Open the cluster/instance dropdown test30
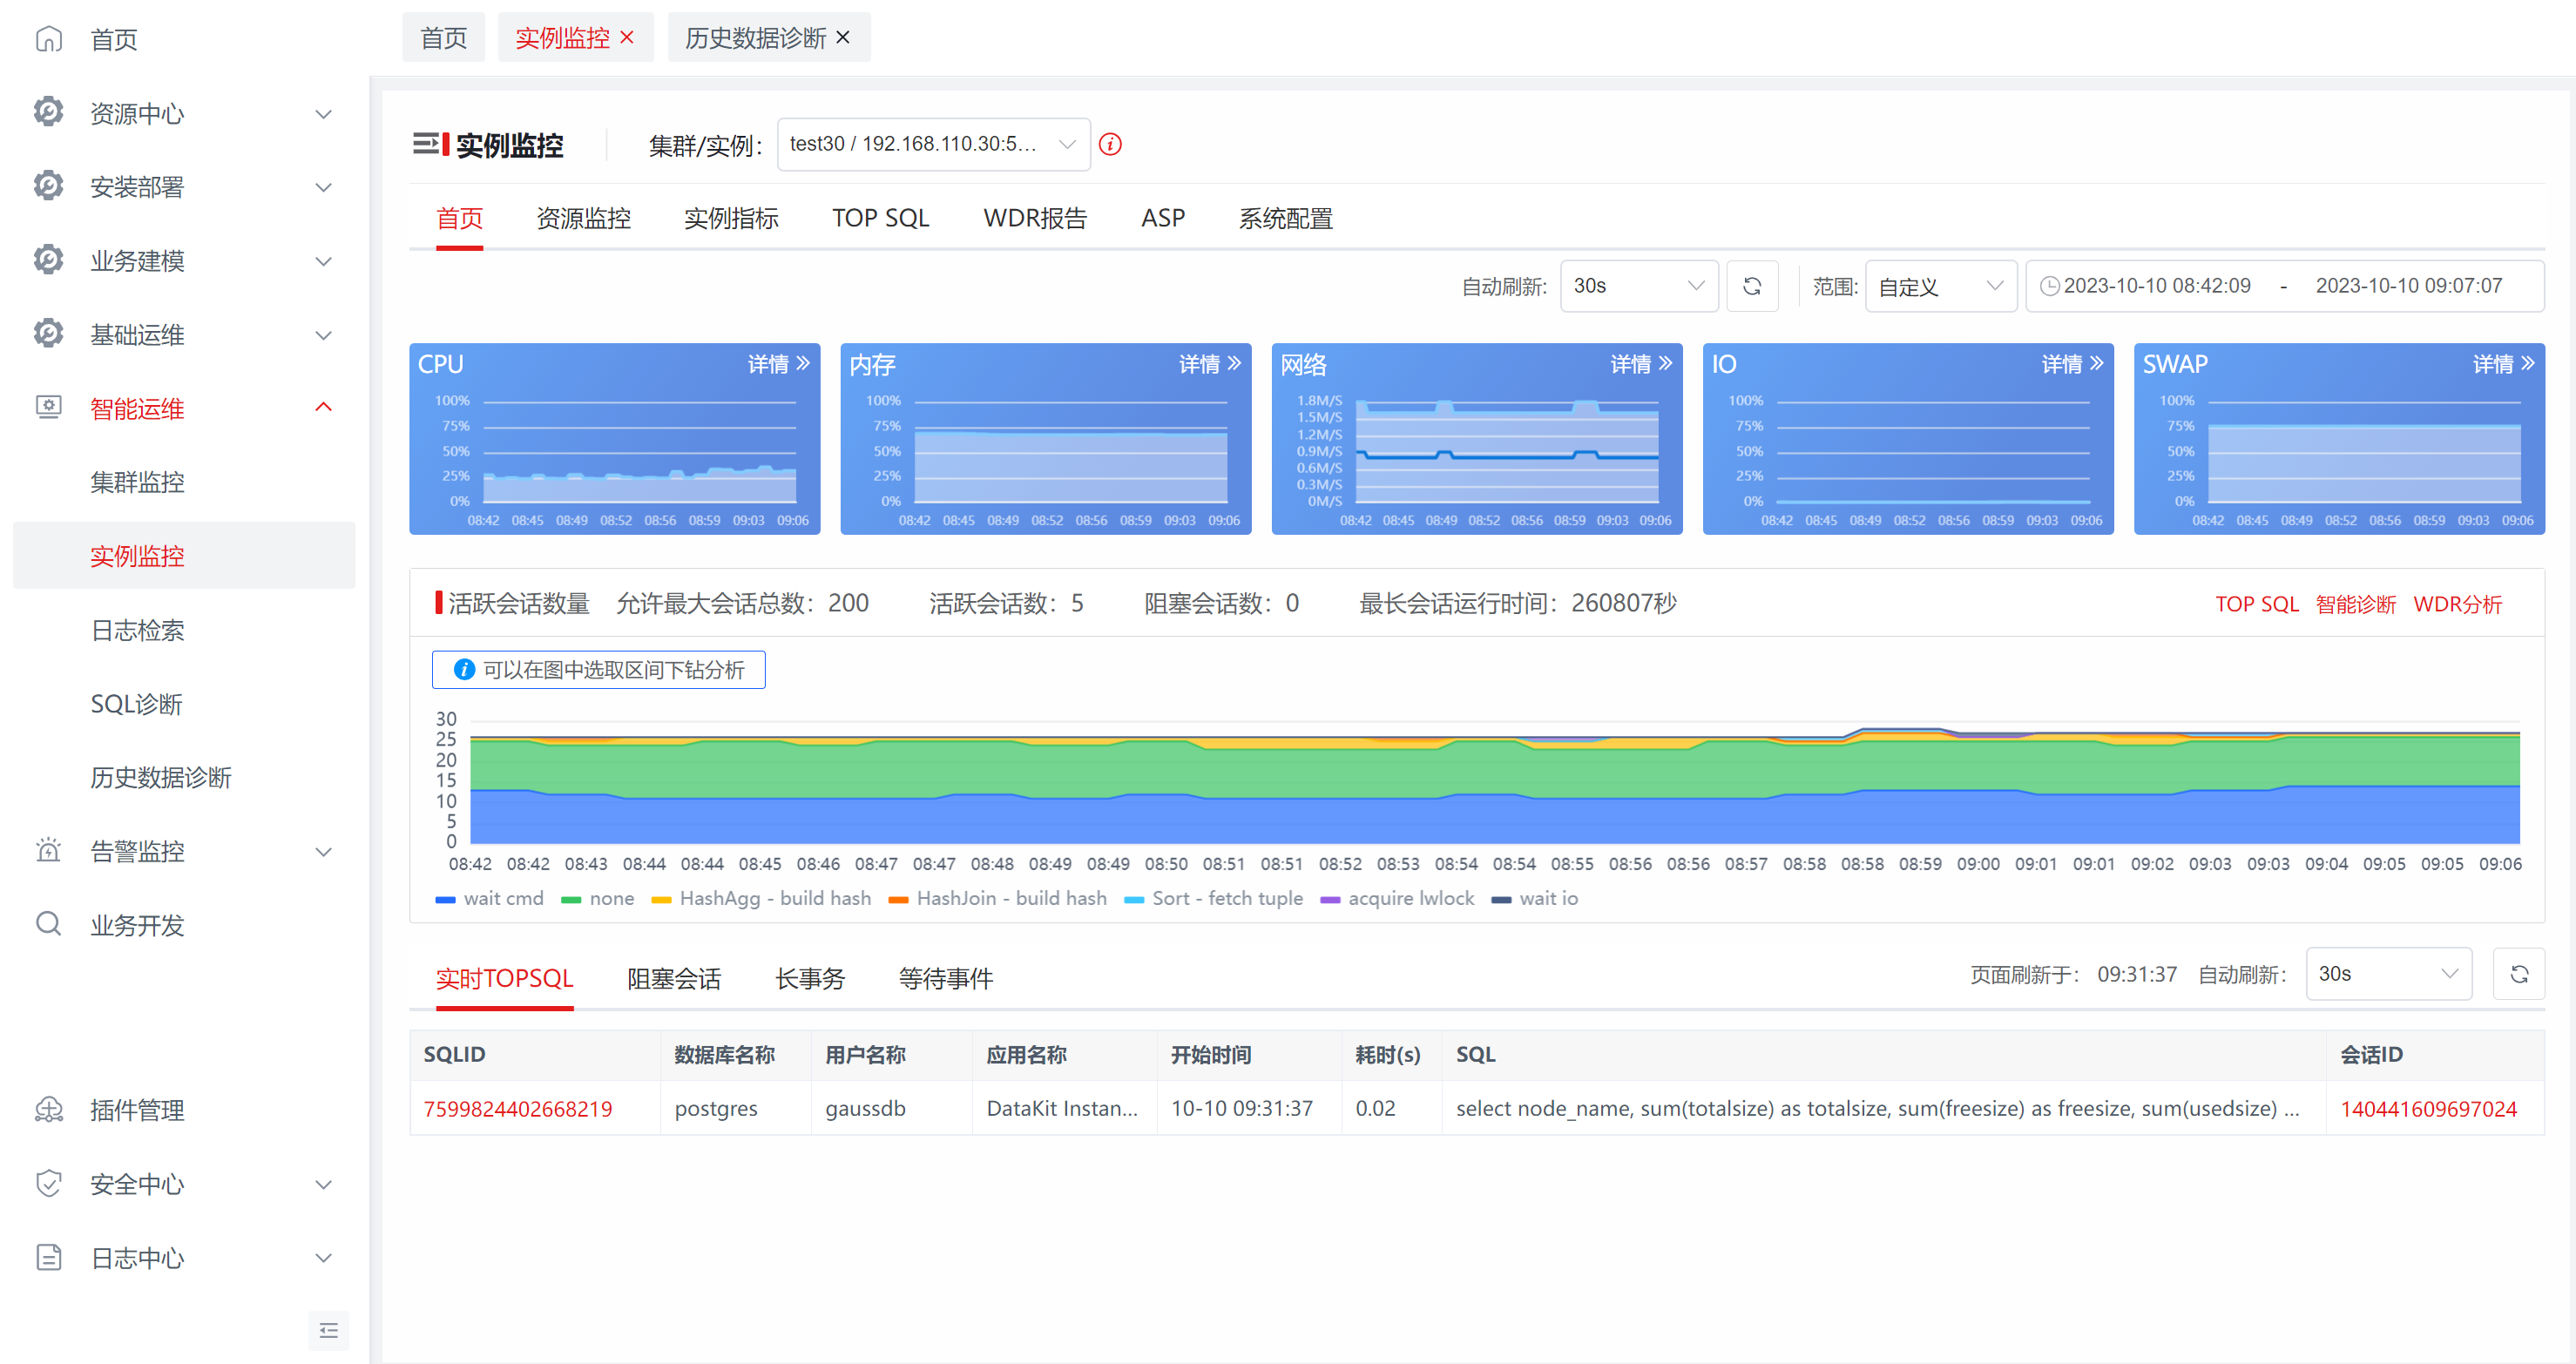Image resolution: width=2576 pixels, height=1364 pixels. point(932,144)
